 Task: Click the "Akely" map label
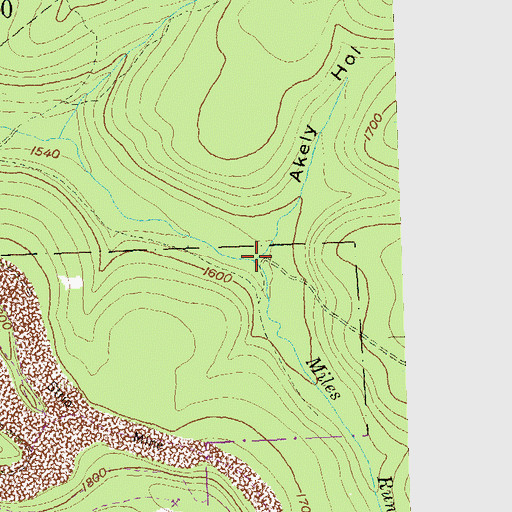point(303,153)
